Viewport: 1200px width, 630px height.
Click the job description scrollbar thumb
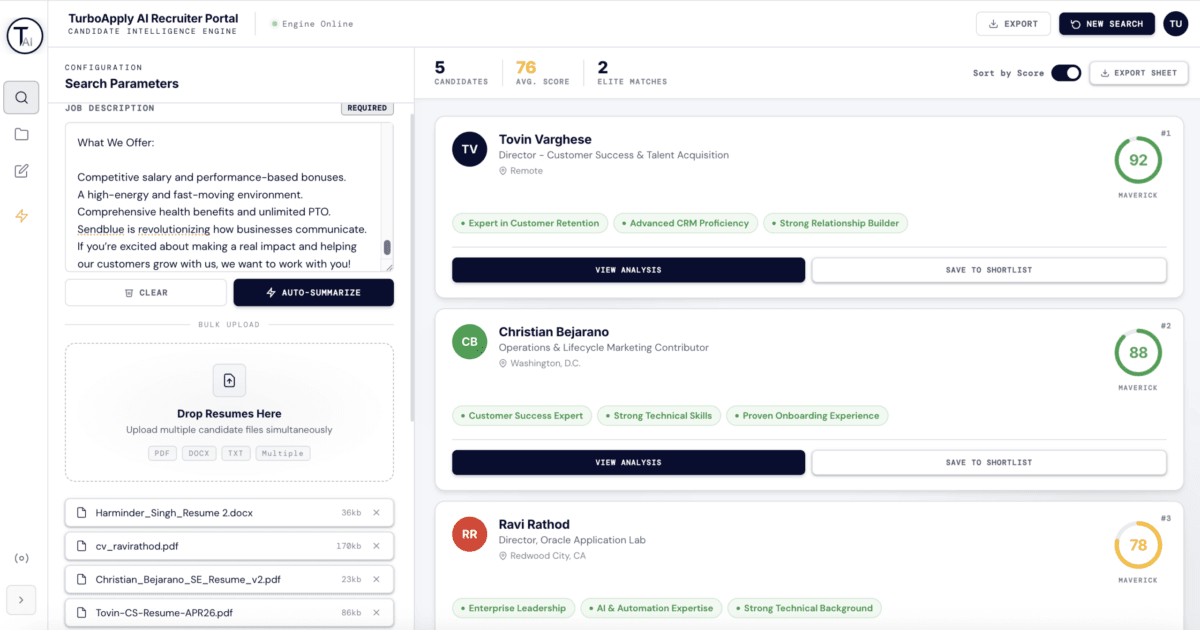click(x=388, y=248)
